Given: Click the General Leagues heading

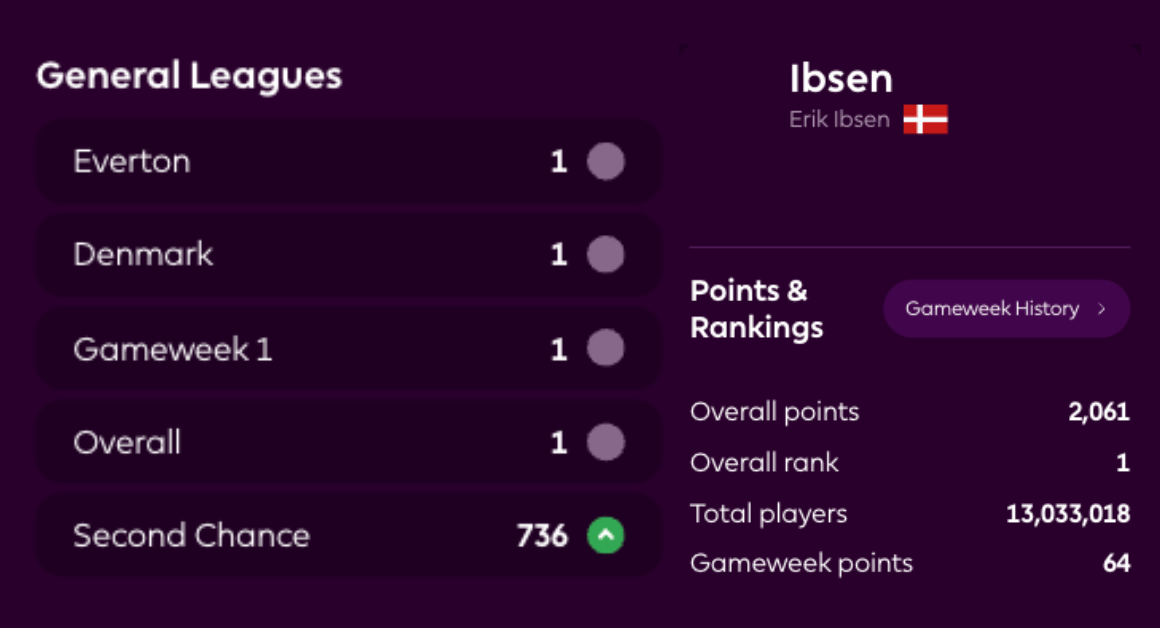Looking at the screenshot, I should coord(189,76).
